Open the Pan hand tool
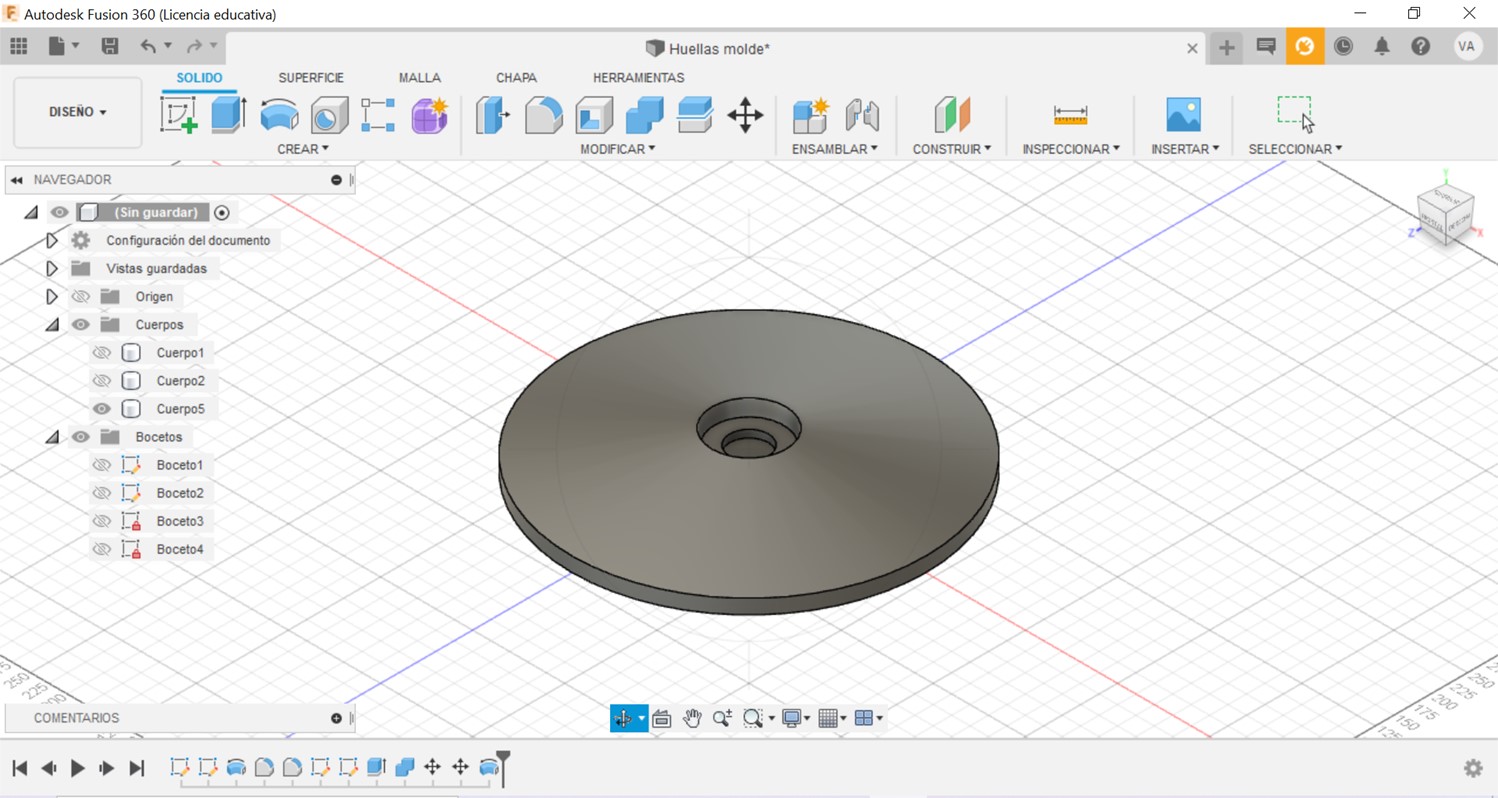Screen dimensions: 1498x798 click(x=692, y=718)
